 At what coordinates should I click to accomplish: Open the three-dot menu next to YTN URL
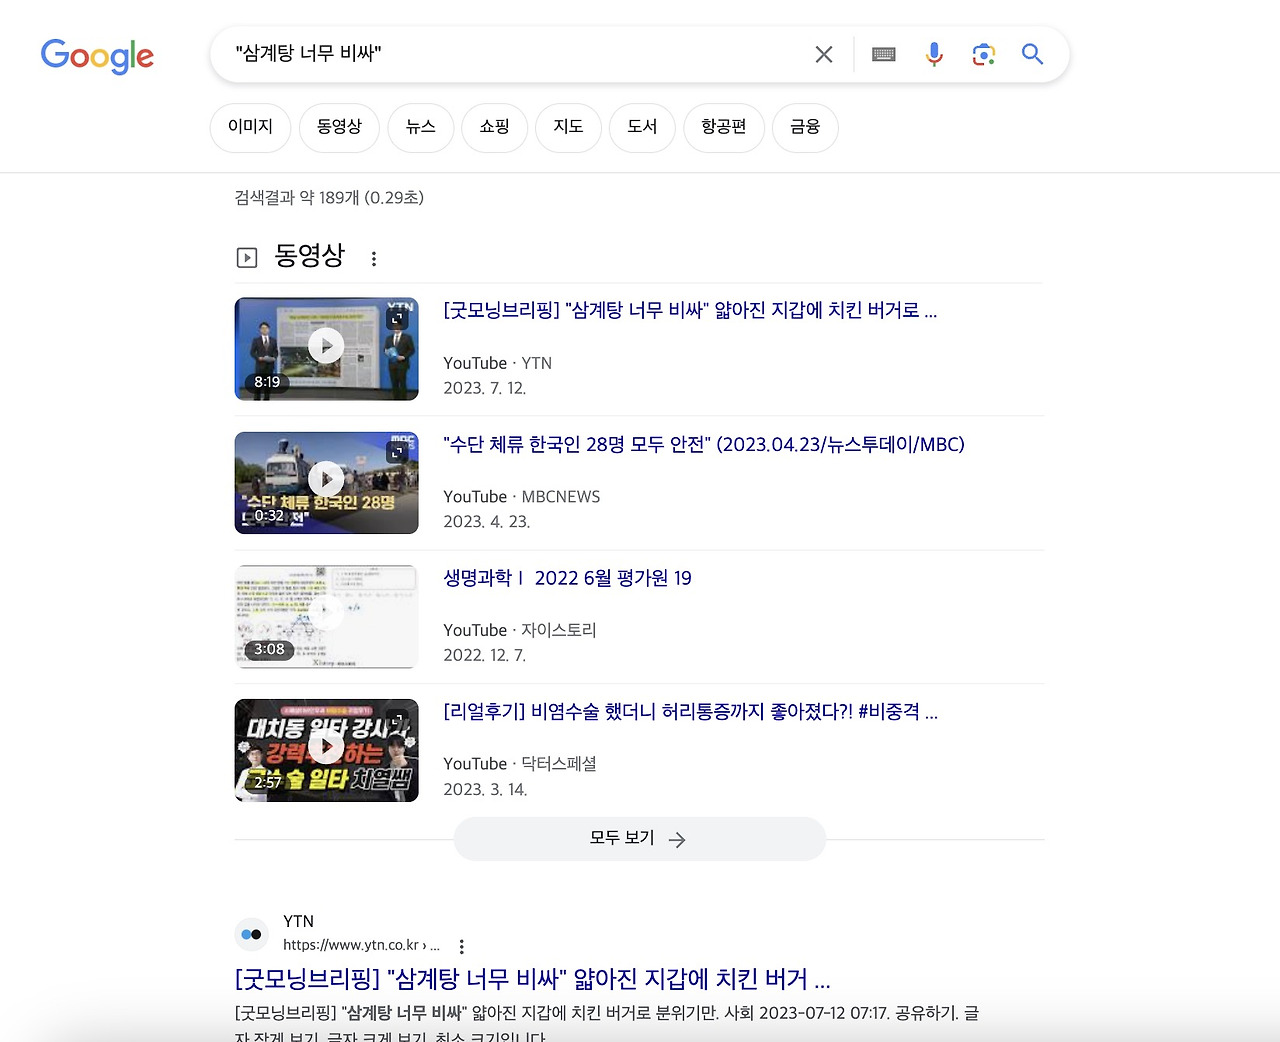(461, 945)
